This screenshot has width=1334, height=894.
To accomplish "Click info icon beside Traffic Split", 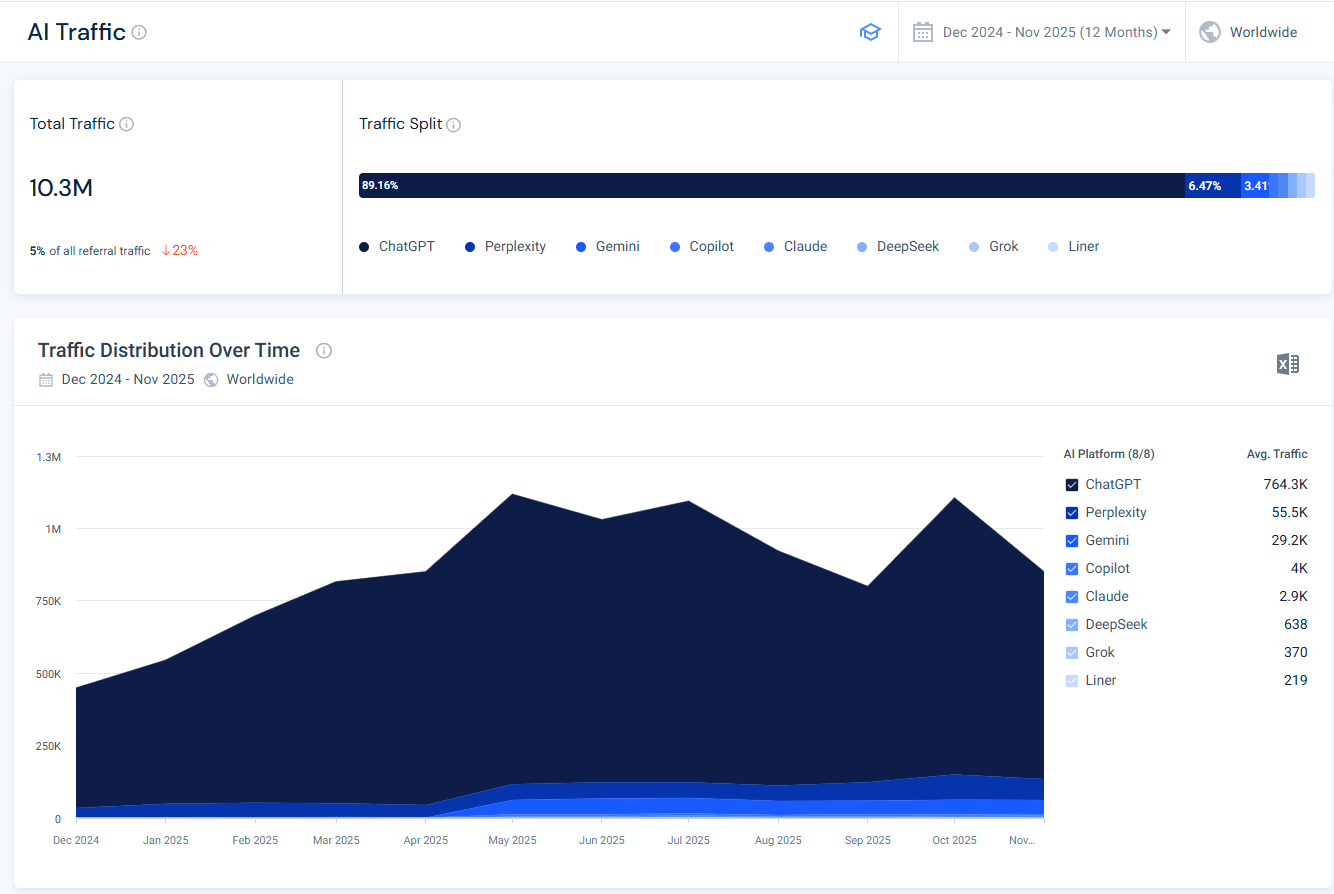I will tap(453, 125).
